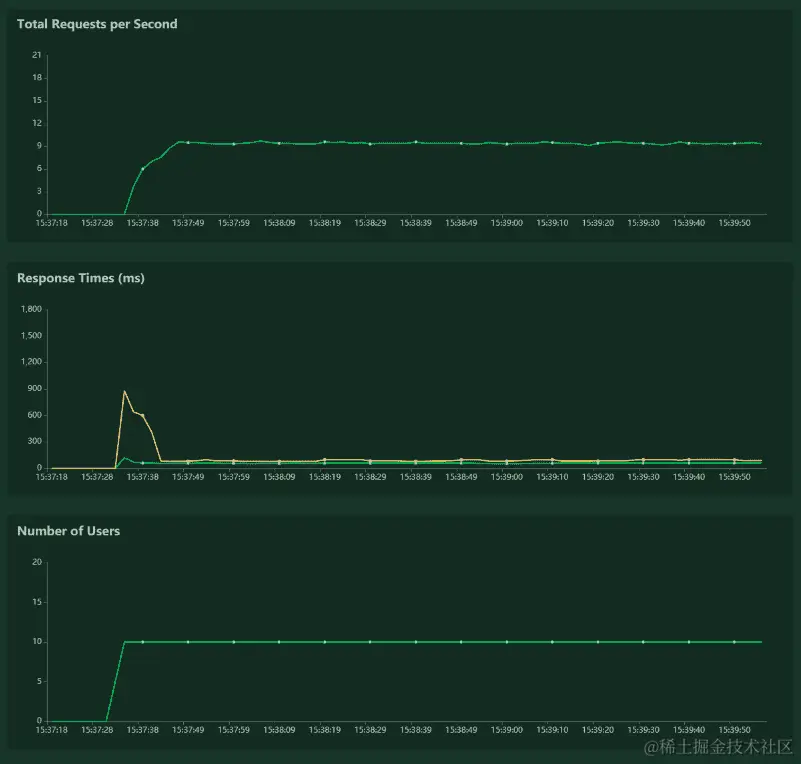The height and width of the screenshot is (764, 801).
Task: Click 15:39:10 on the Response Times x-axis
Action: click(552, 477)
